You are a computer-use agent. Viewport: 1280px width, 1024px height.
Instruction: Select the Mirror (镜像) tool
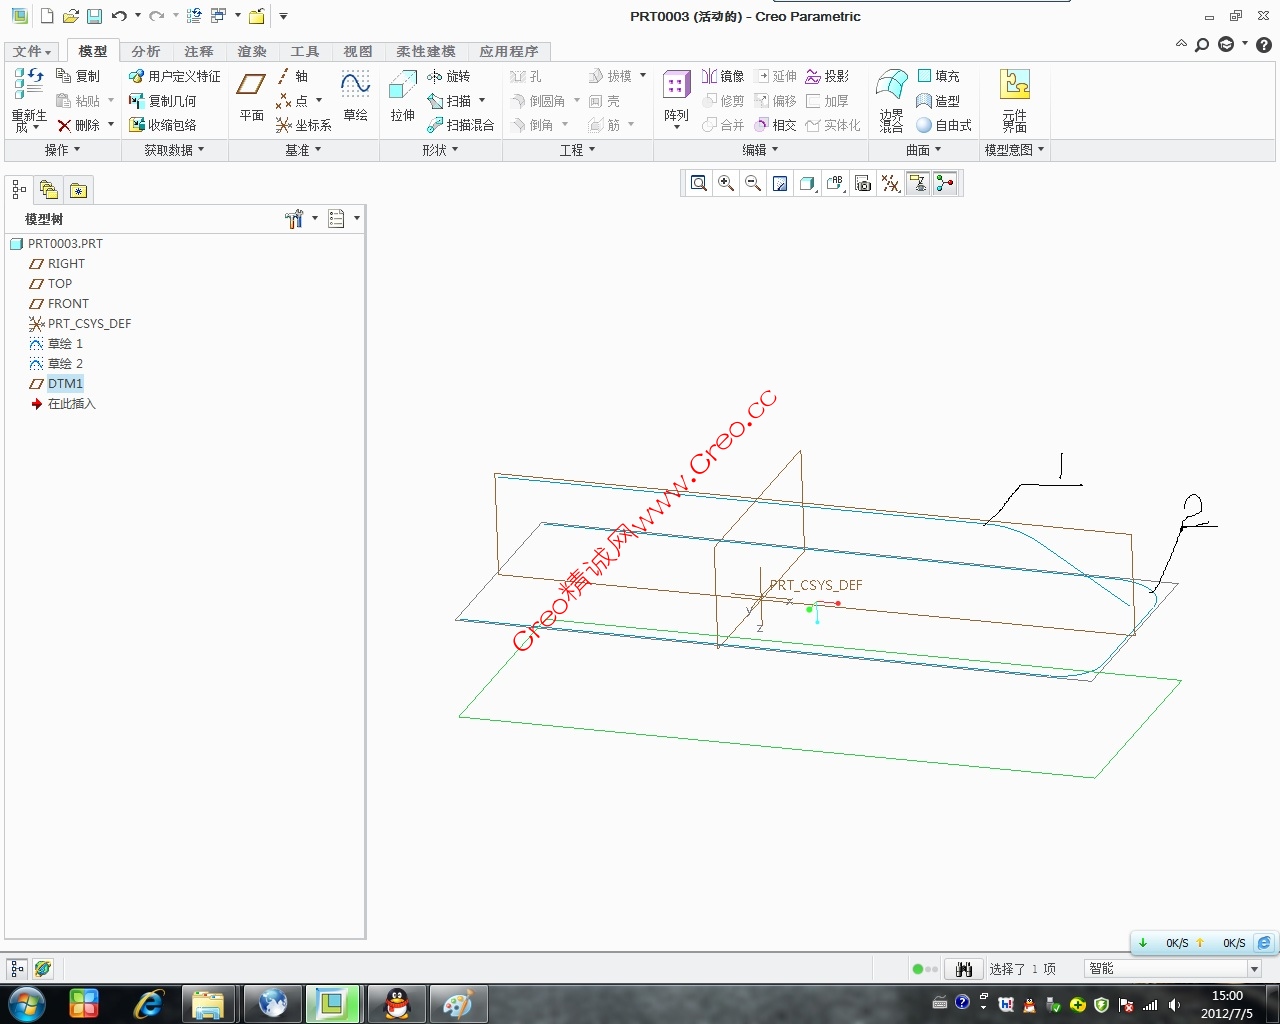pos(722,76)
